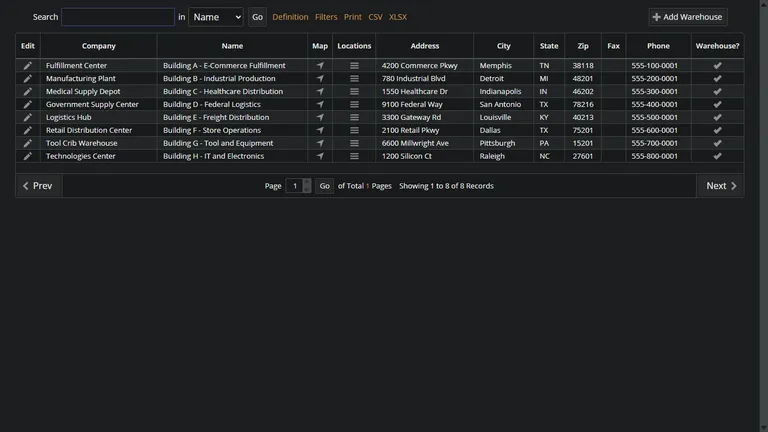
Task: Open map arrow for Building A row
Action: [x=320, y=66]
